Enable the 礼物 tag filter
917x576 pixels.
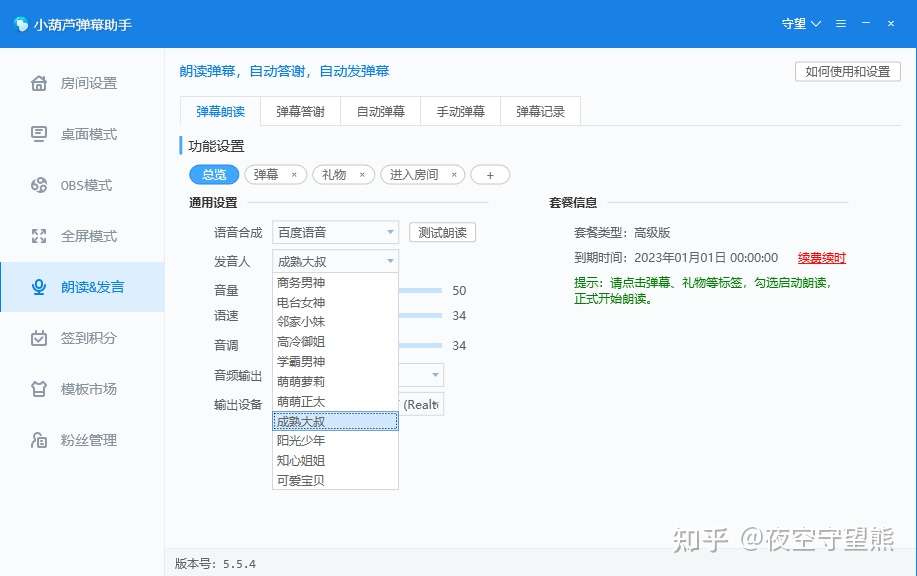coord(337,174)
